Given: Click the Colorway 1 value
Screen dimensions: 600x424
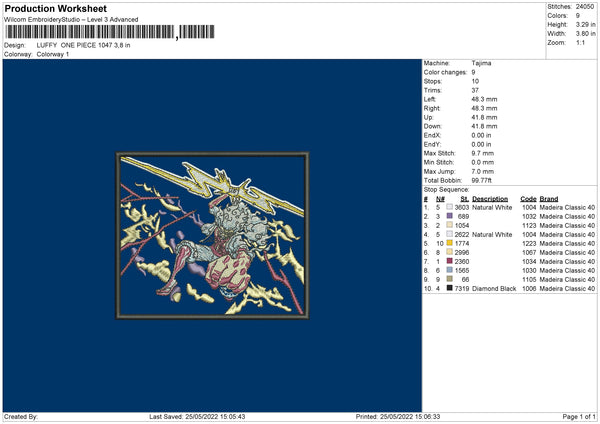Looking at the screenshot, I should coord(53,54).
